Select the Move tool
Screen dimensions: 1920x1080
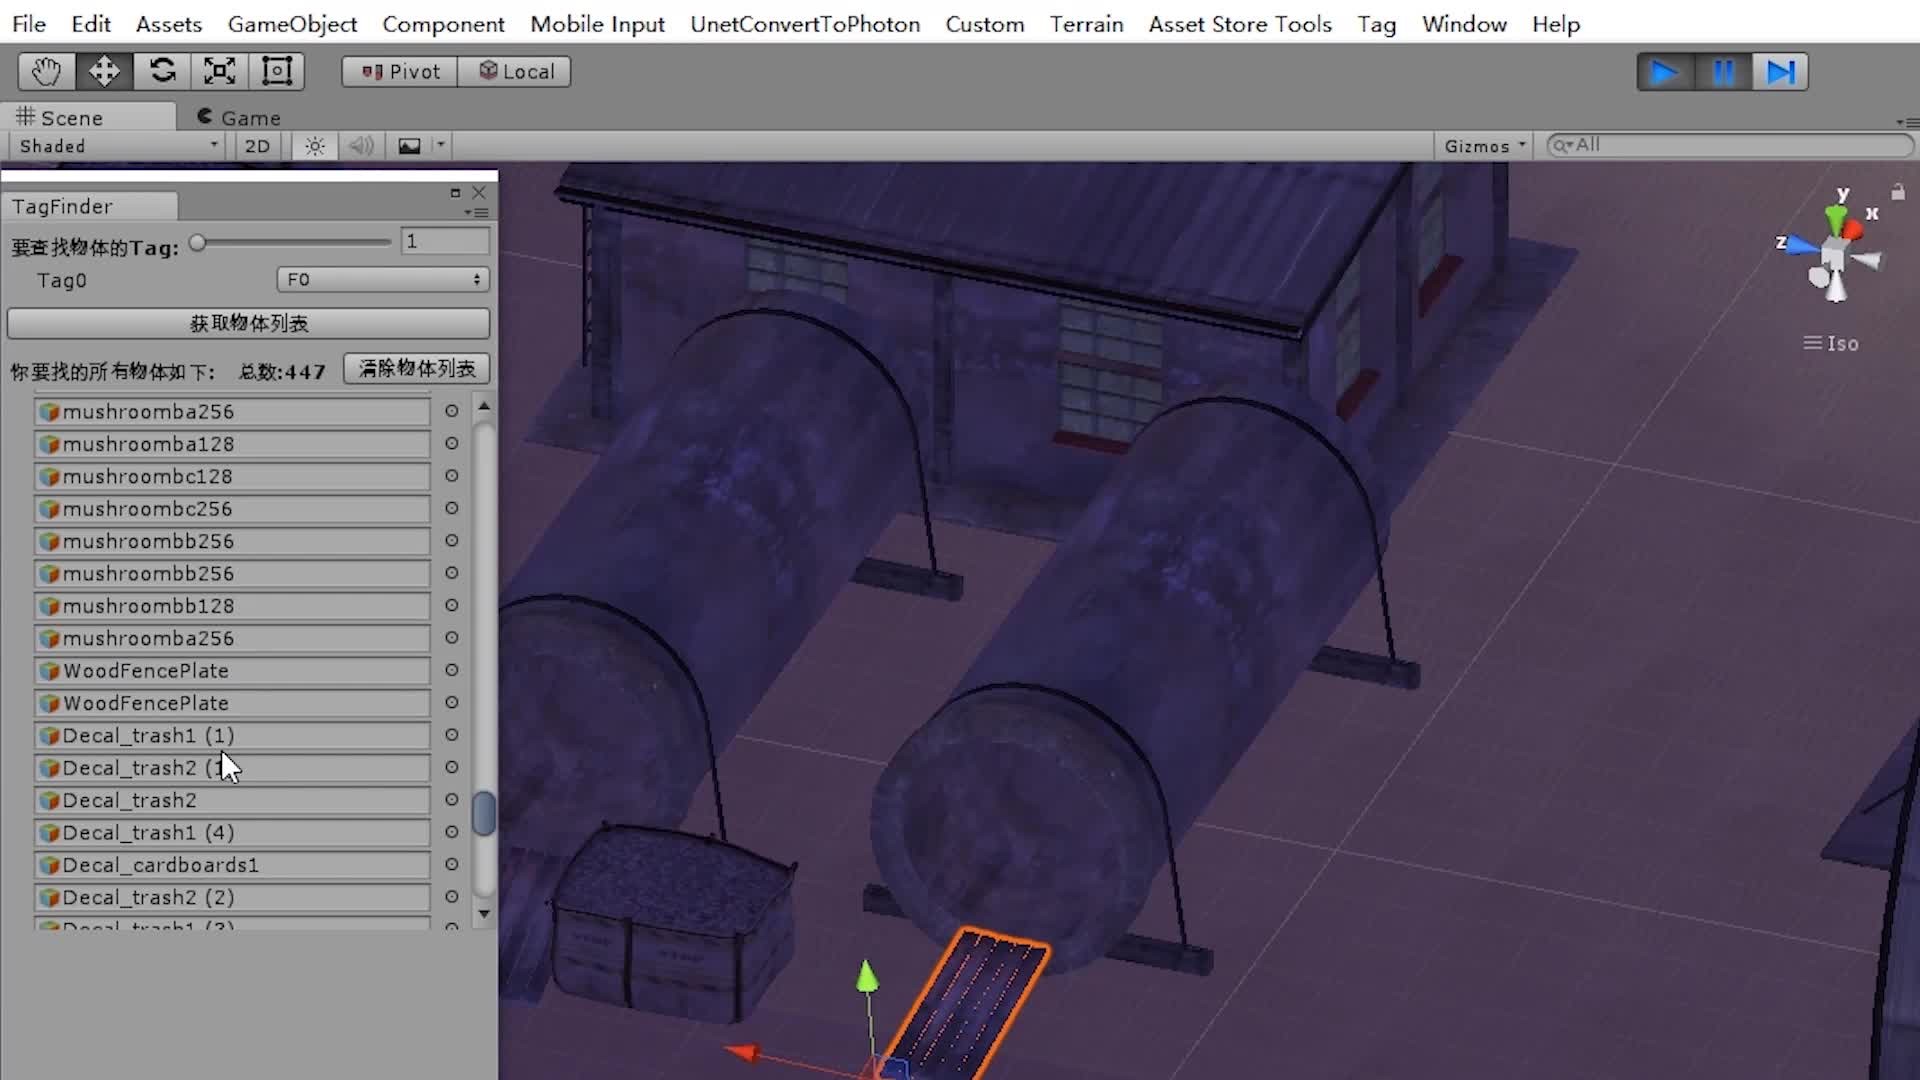click(x=104, y=71)
